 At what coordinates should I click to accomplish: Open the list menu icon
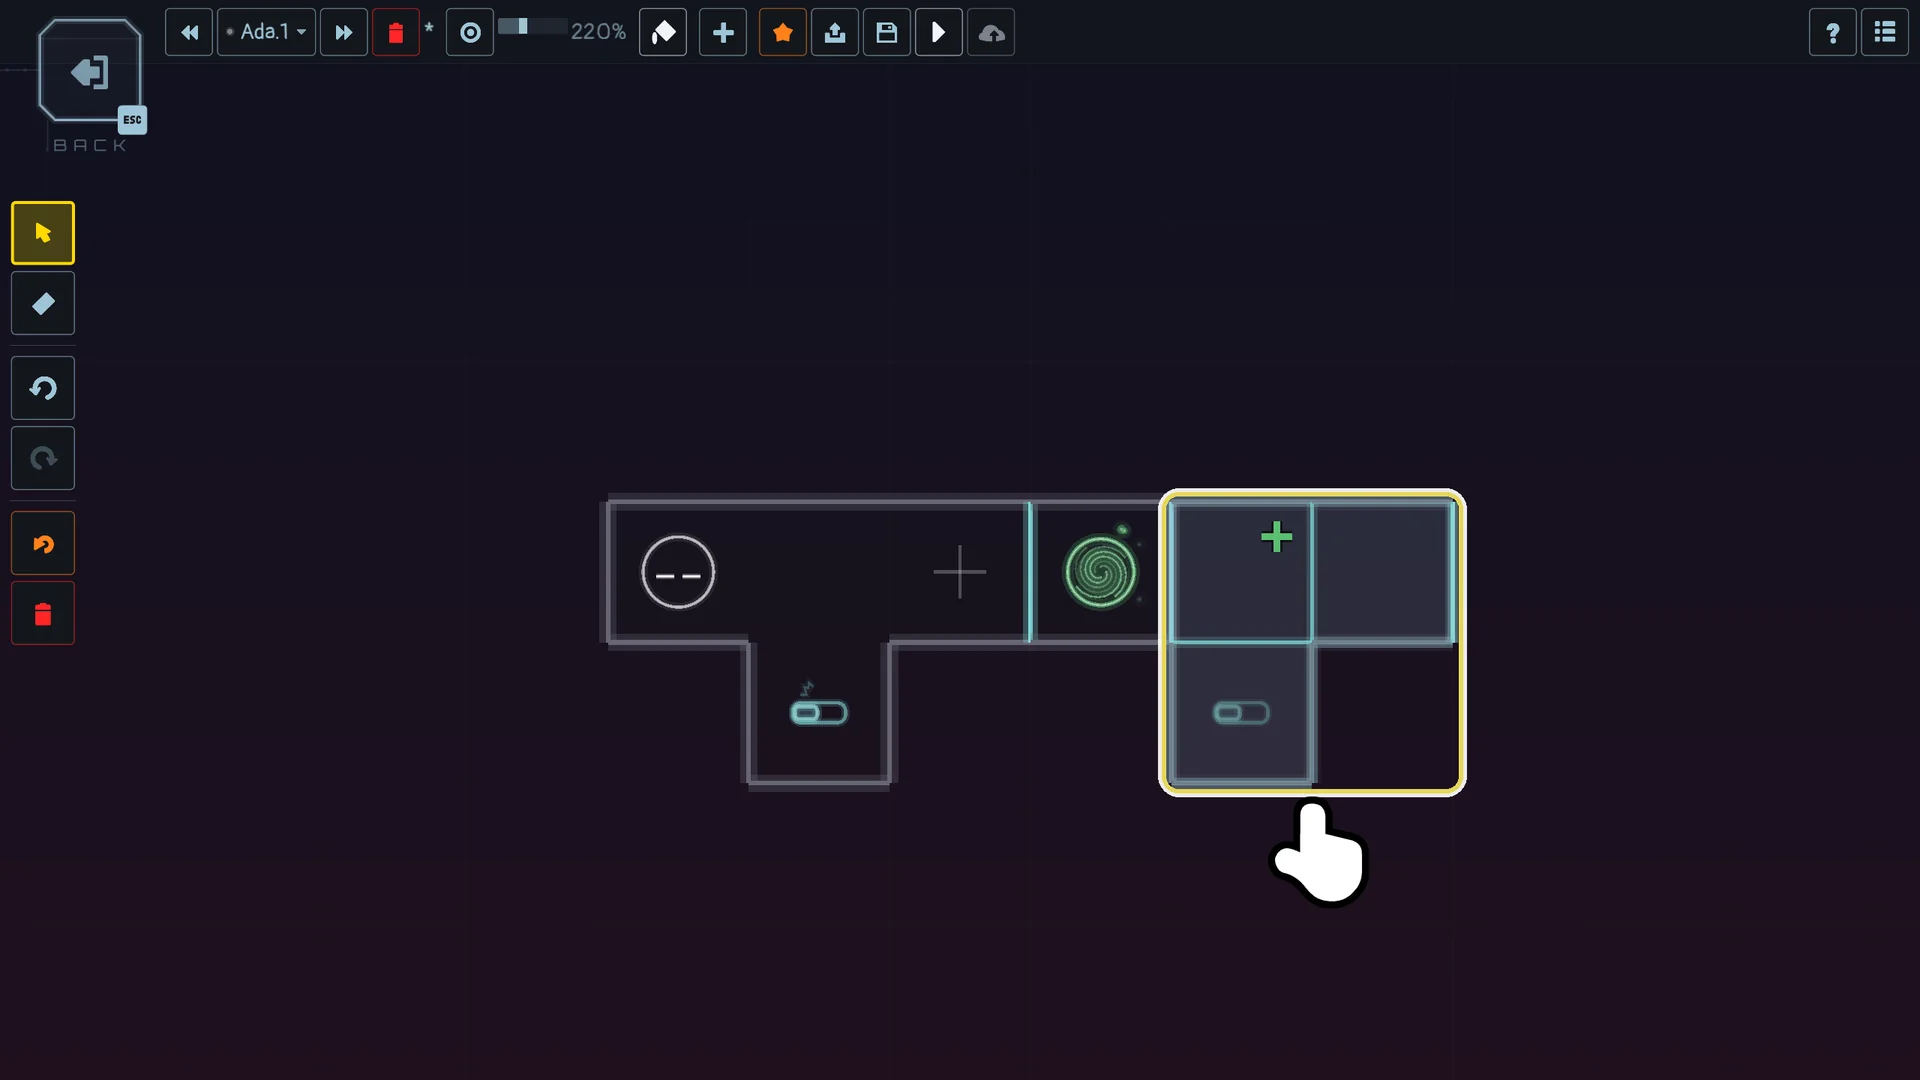[1885, 33]
